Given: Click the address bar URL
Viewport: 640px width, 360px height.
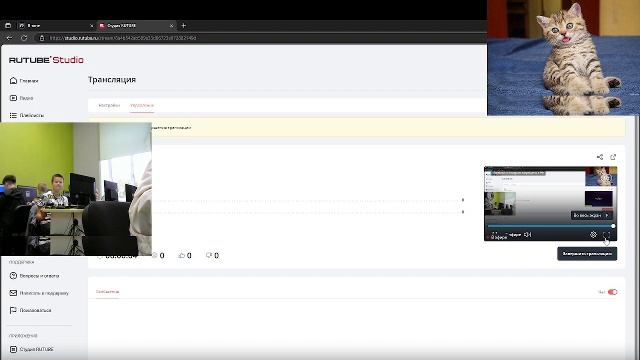Looking at the screenshot, I should pos(122,38).
